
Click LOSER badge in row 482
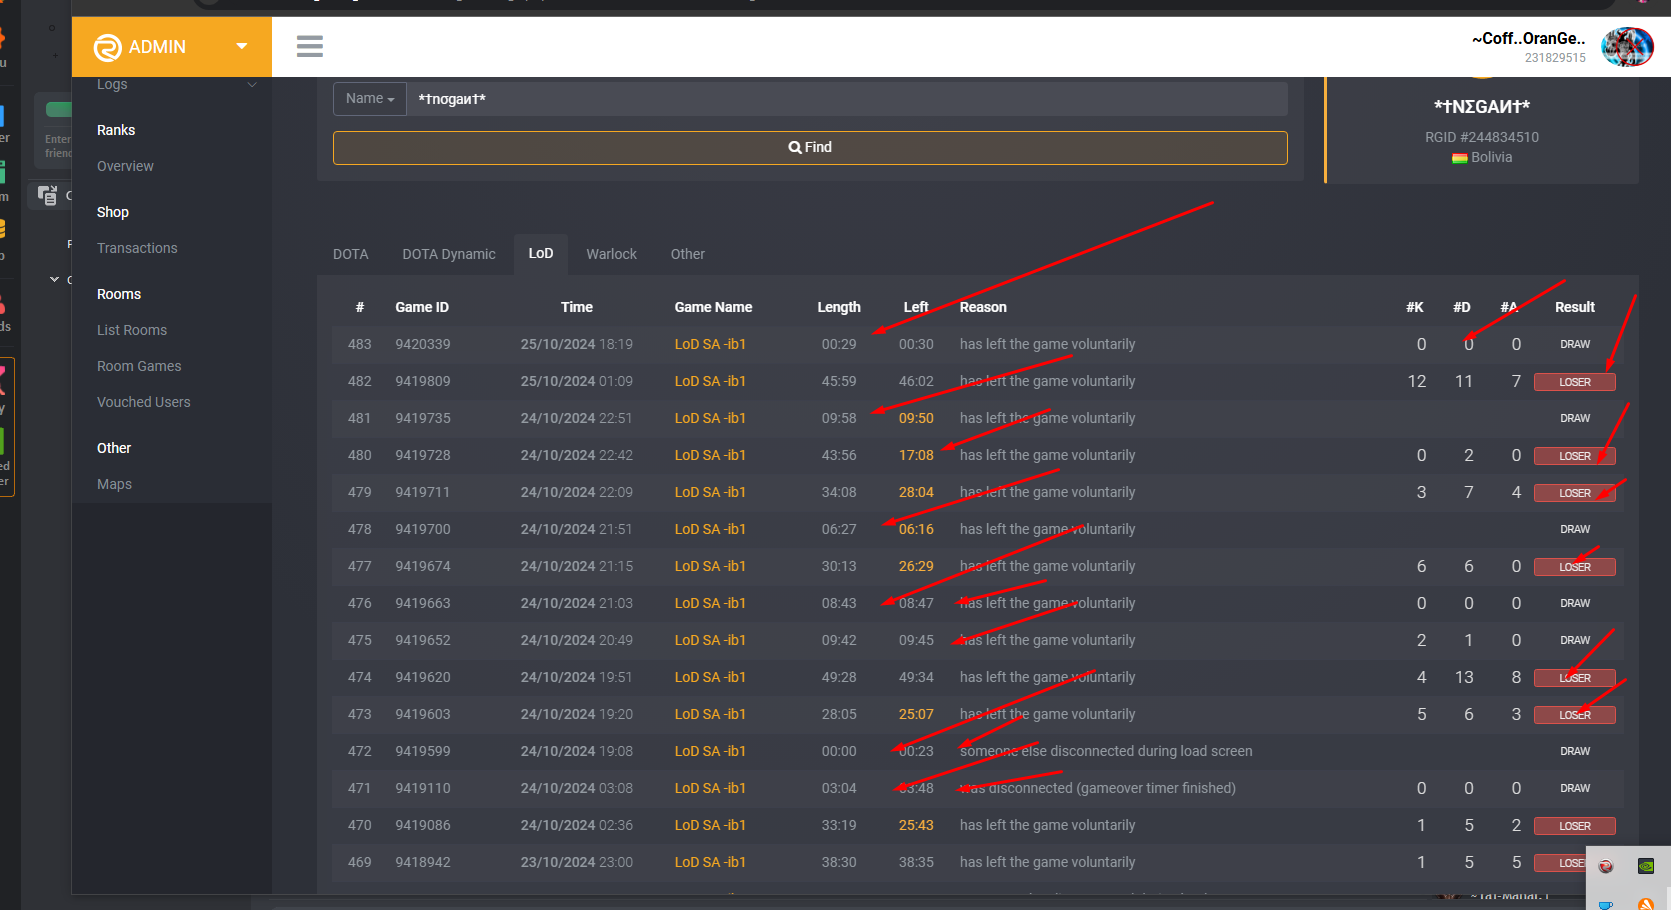pyautogui.click(x=1575, y=382)
